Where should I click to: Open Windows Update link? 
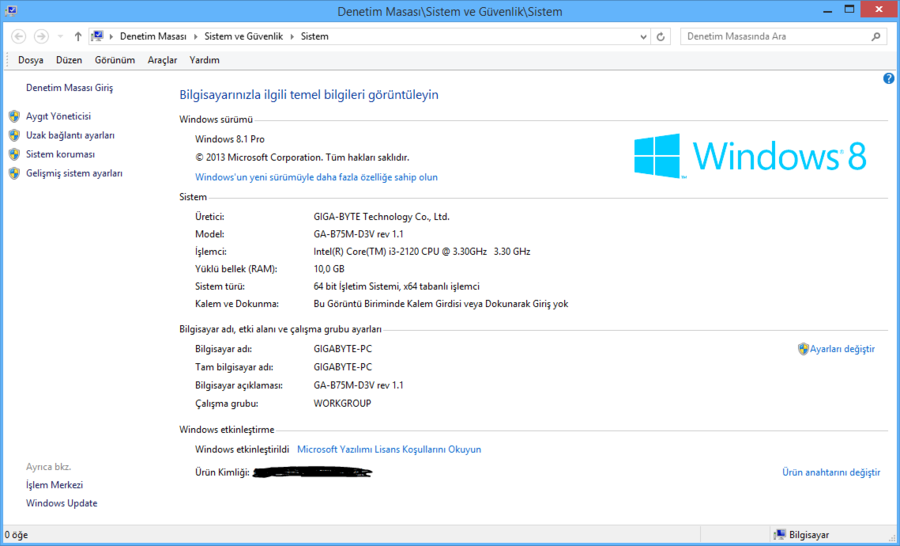[x=61, y=504]
